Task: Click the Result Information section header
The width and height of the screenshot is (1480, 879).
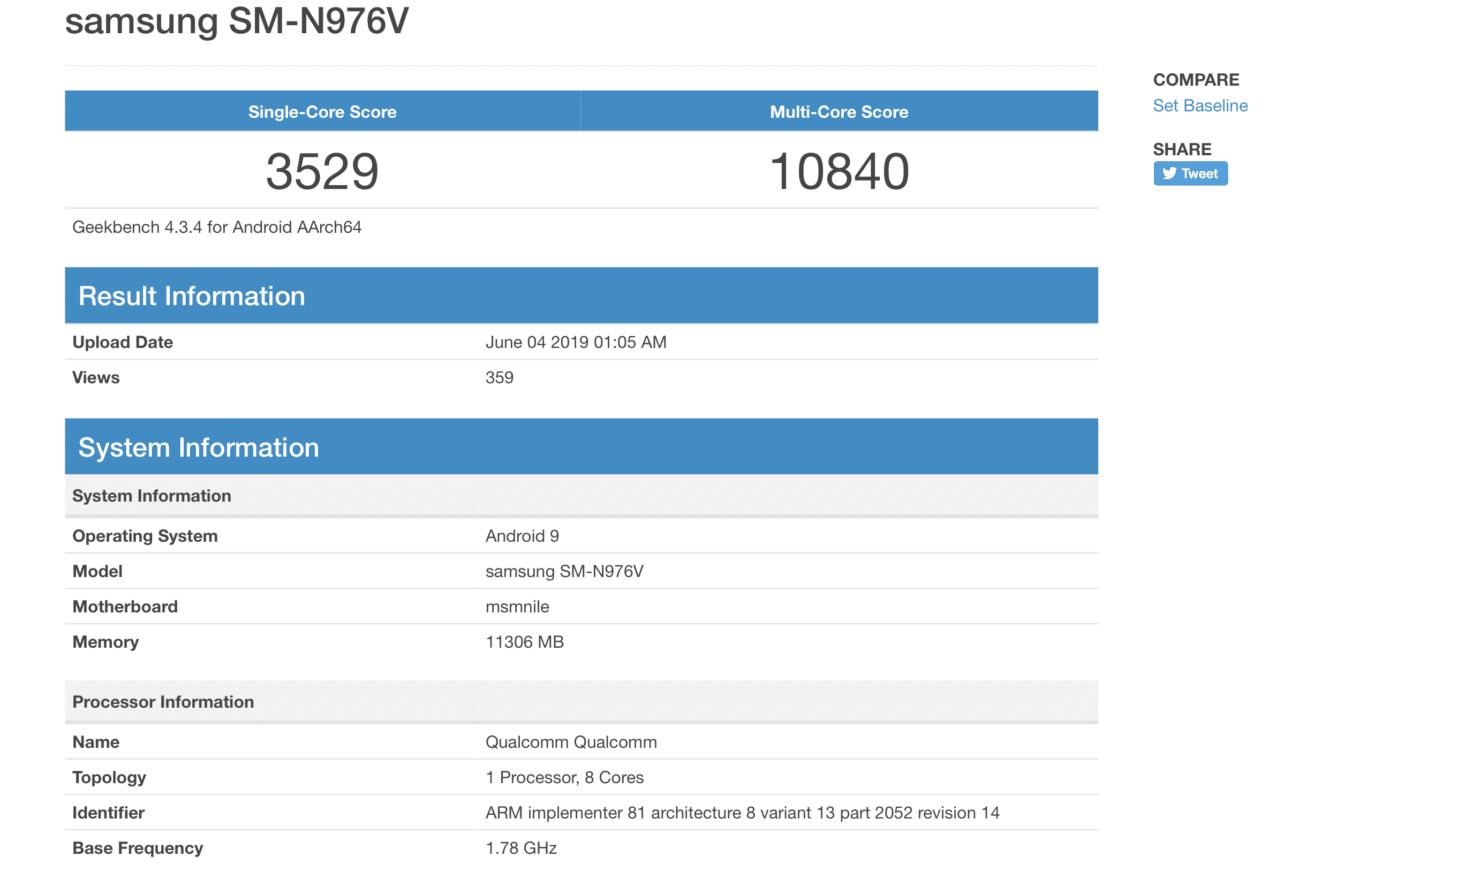Action: [191, 295]
